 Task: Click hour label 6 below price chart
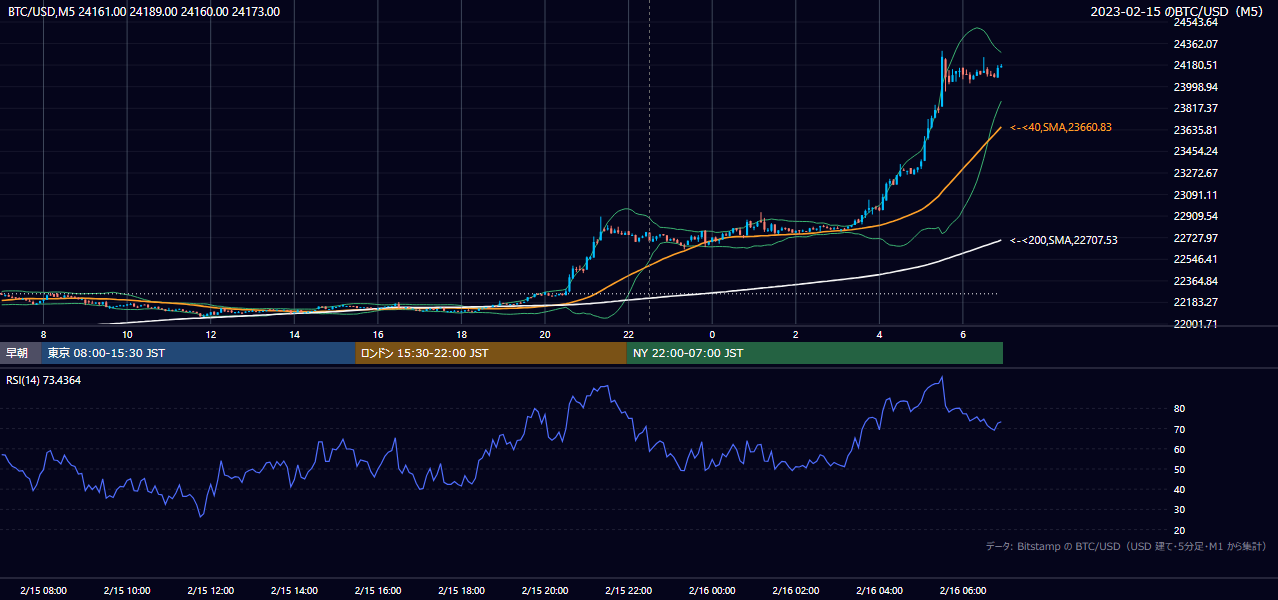coord(962,334)
